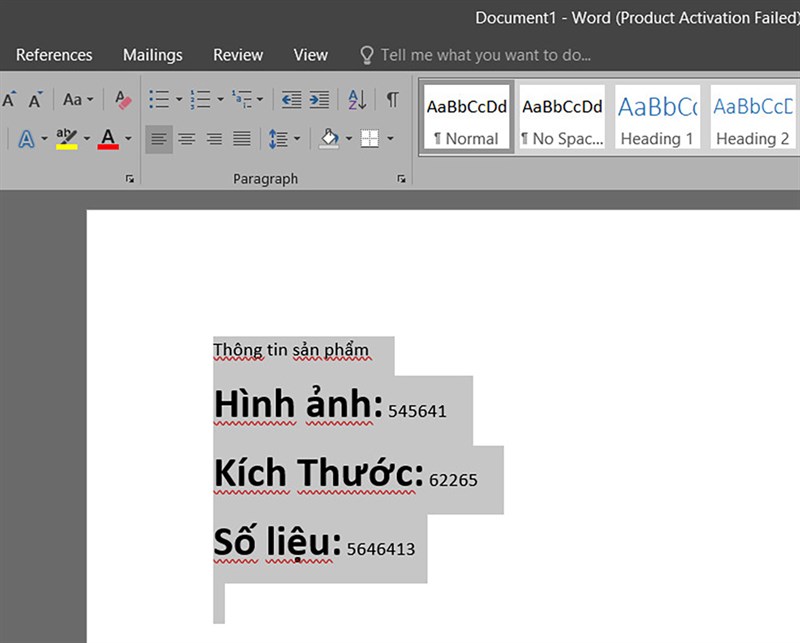Select the Increase Indent icon

pos(318,99)
